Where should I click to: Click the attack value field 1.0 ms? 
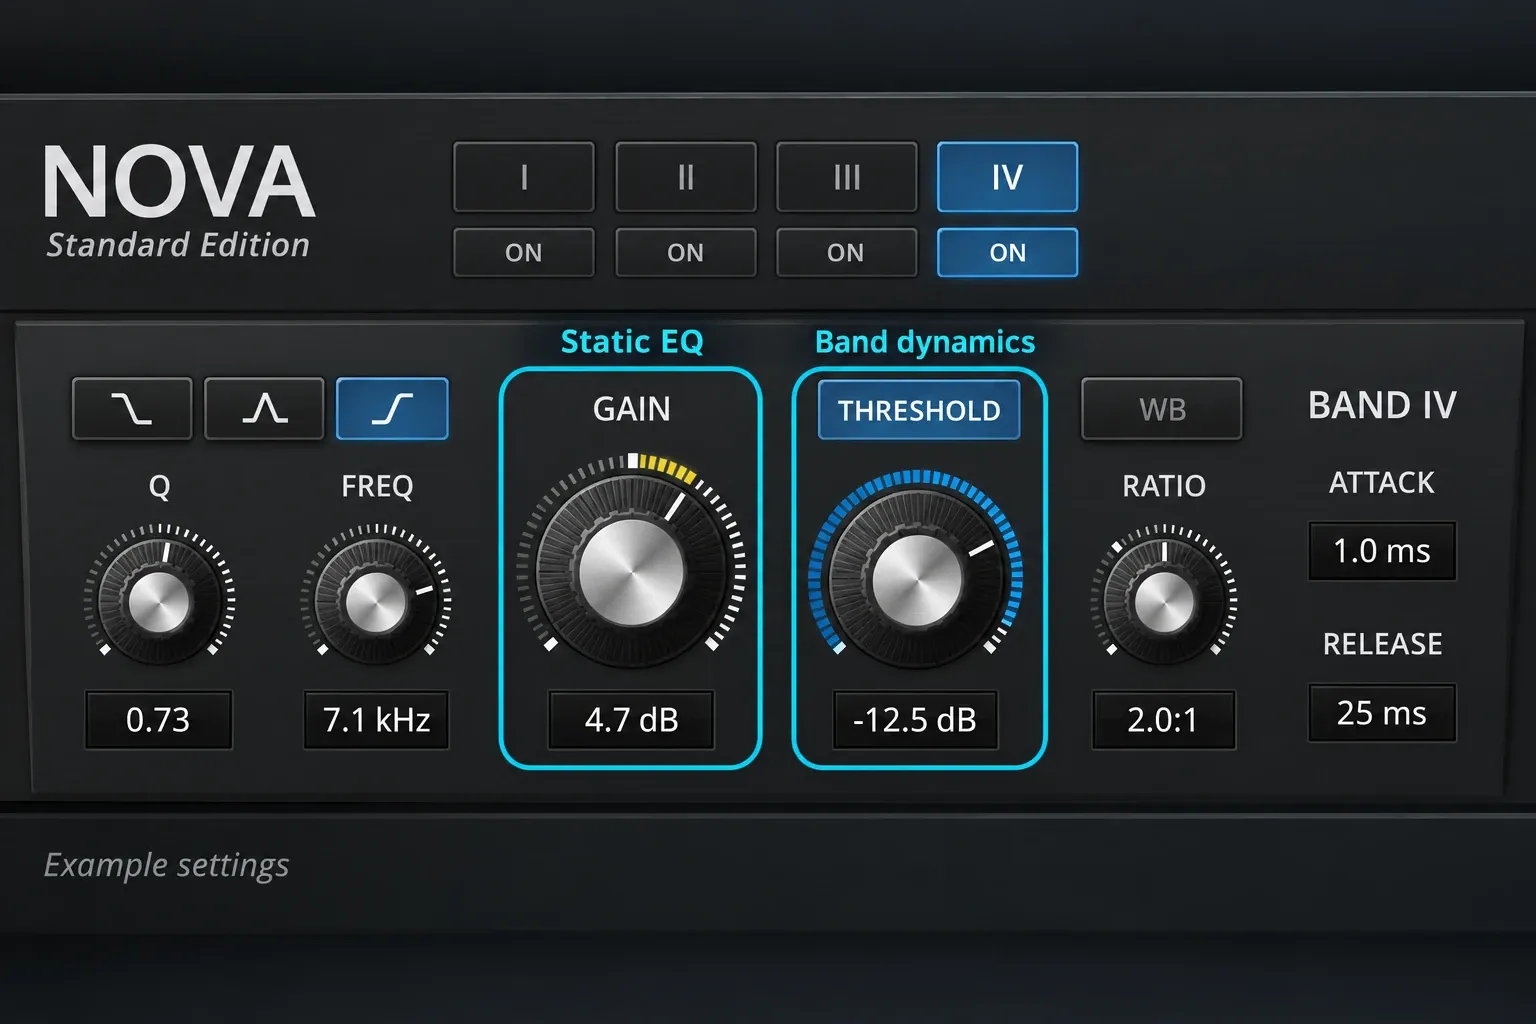click(1382, 551)
